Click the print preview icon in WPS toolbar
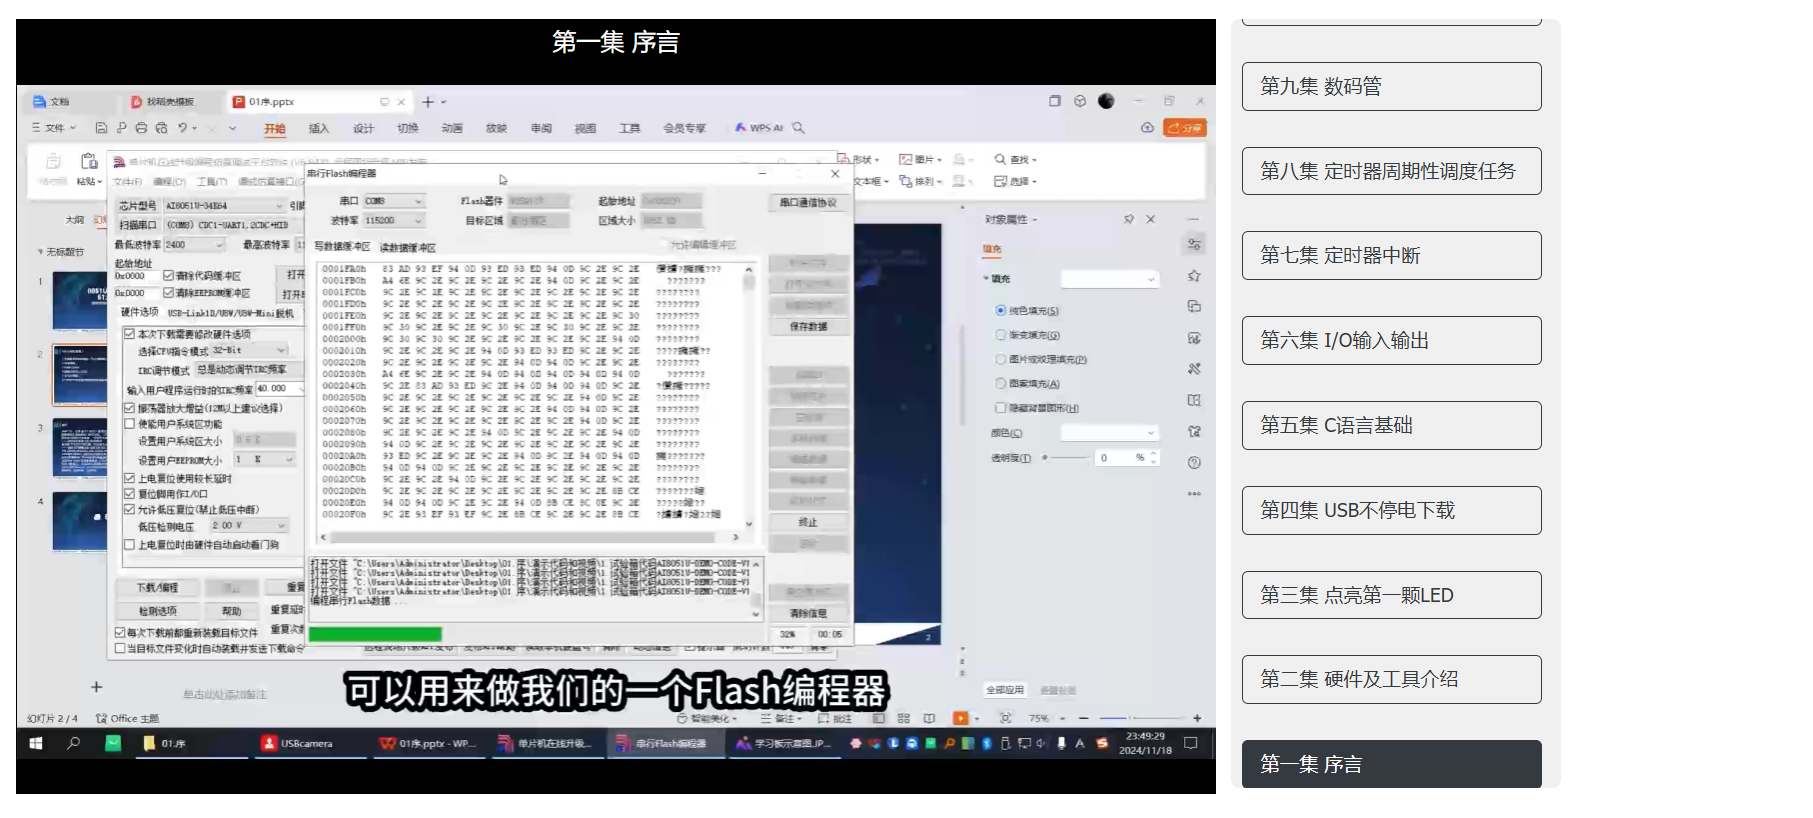Screen dimensions: 1813x818 pos(161,128)
